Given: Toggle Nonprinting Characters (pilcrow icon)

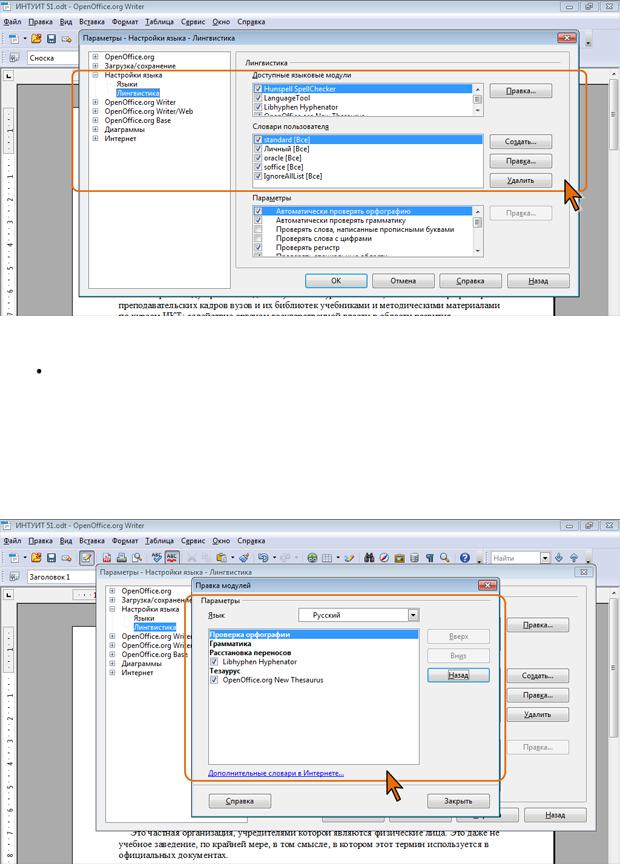Looking at the screenshot, I should tap(429, 558).
